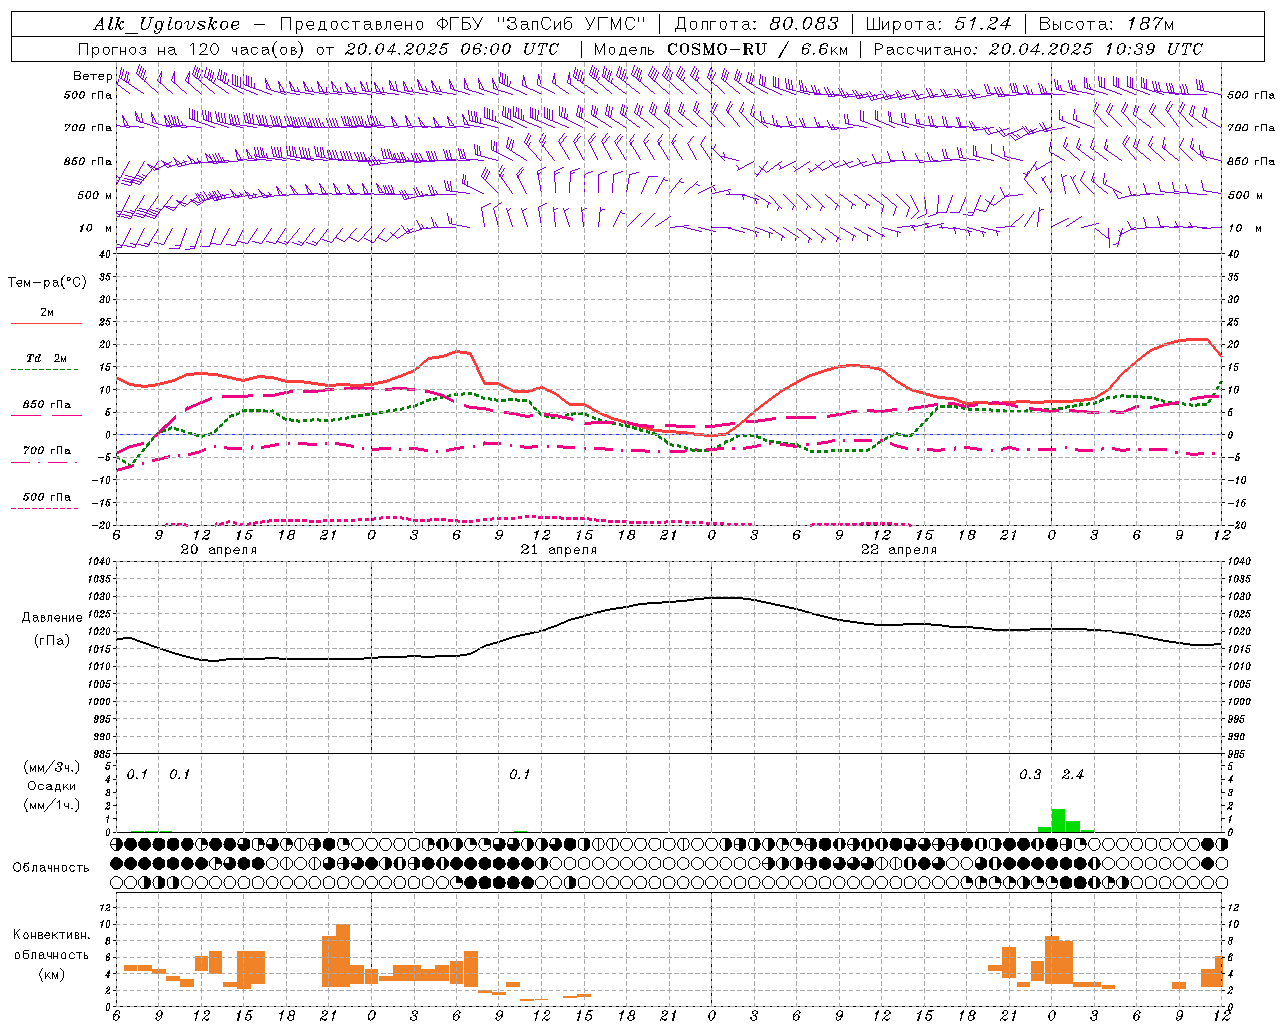1280x1024 pixels.
Task: Click the '21 апреля' date label
Action: 559,550
